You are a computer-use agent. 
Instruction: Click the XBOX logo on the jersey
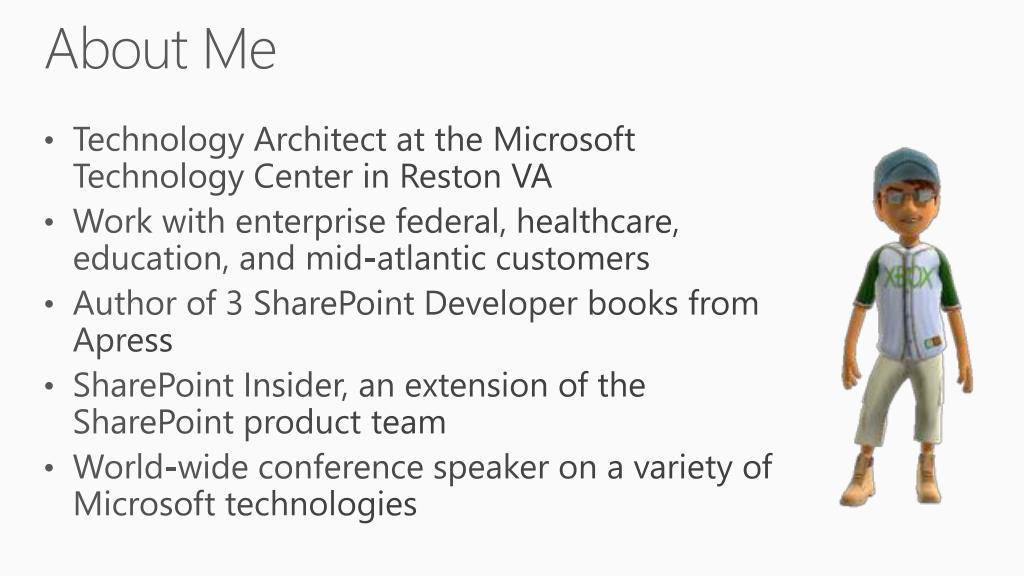[909, 278]
